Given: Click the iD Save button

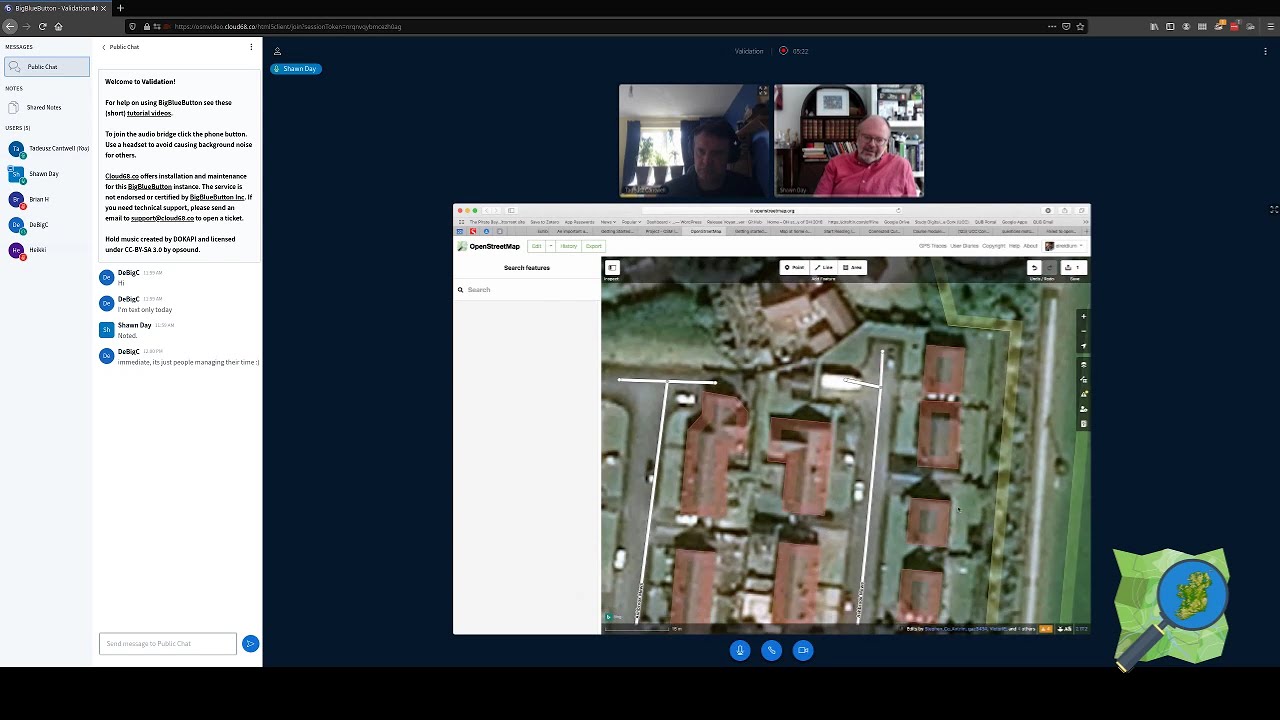Looking at the screenshot, I should [1072, 268].
